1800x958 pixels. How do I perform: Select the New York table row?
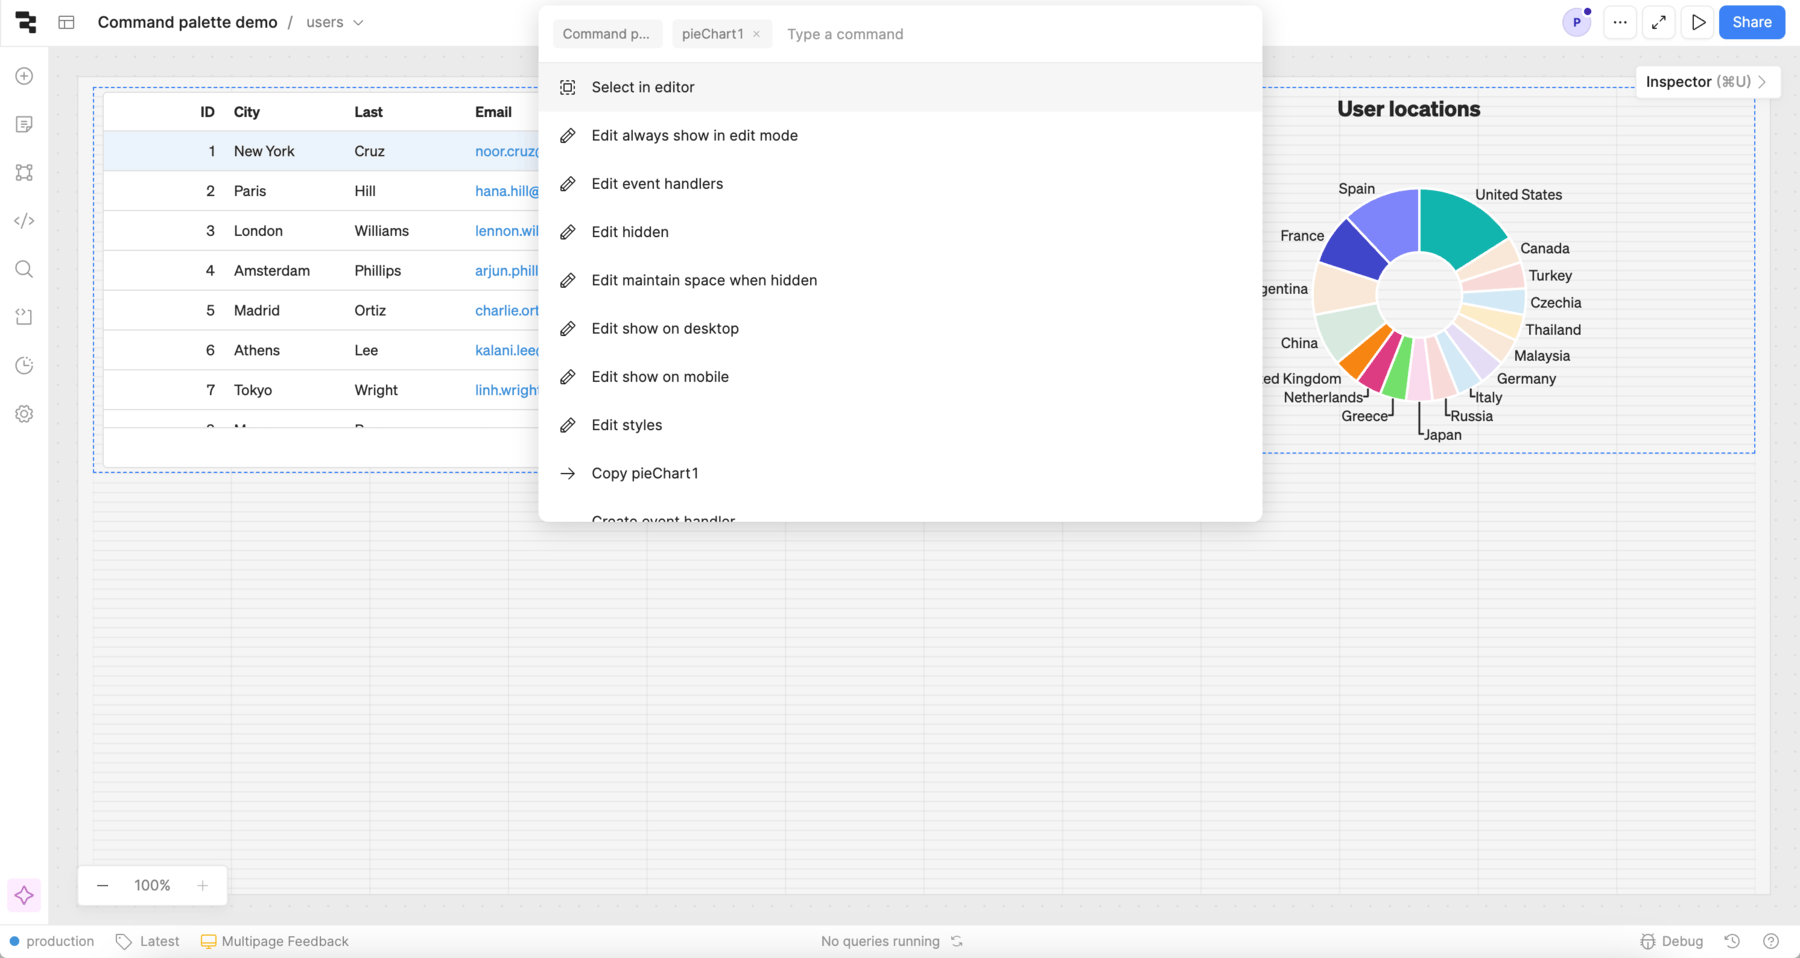pos(321,151)
